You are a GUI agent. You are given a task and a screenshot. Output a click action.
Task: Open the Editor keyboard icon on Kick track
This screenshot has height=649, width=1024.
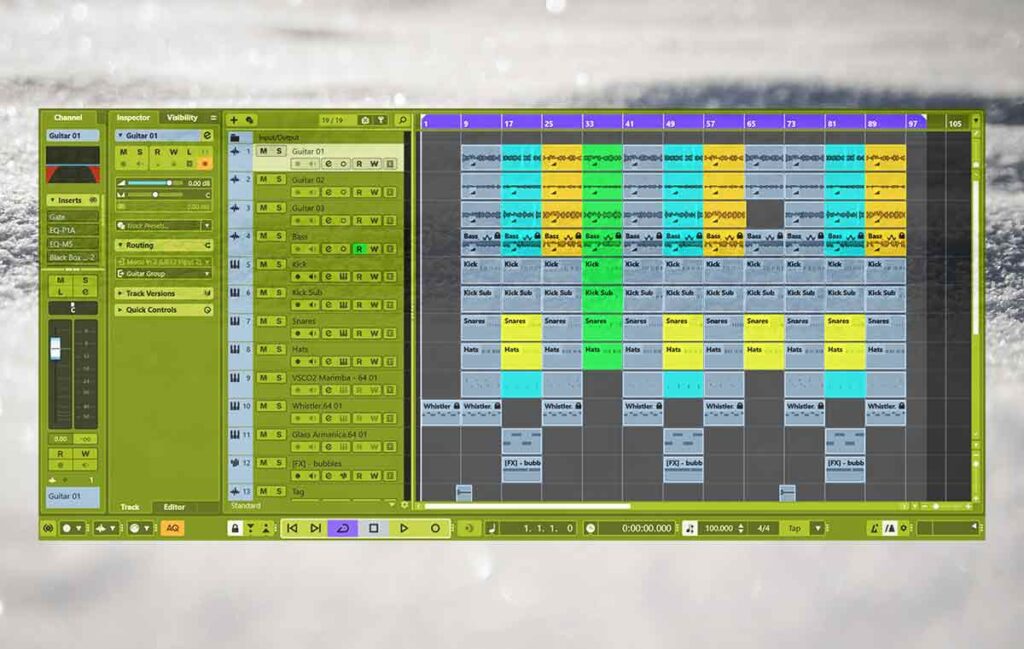tap(343, 276)
